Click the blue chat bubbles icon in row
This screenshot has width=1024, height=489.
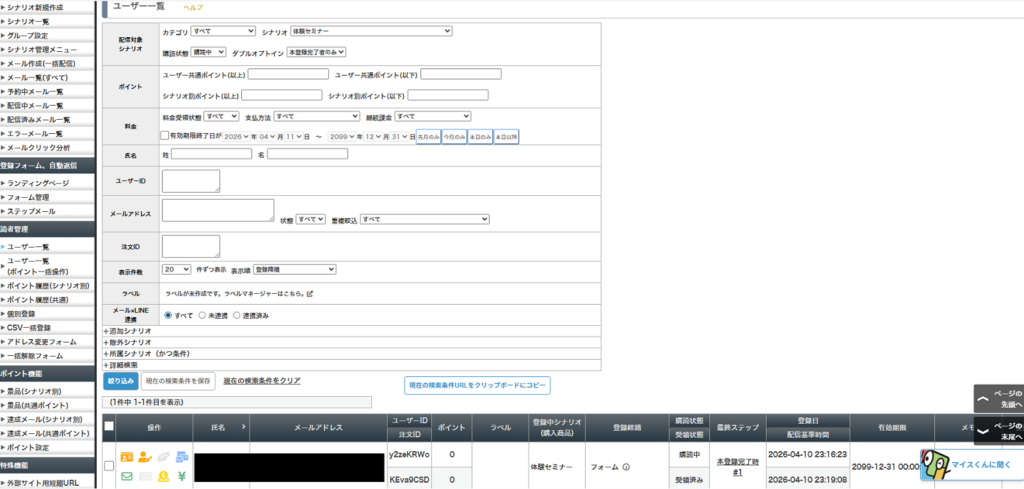pyautogui.click(x=181, y=457)
